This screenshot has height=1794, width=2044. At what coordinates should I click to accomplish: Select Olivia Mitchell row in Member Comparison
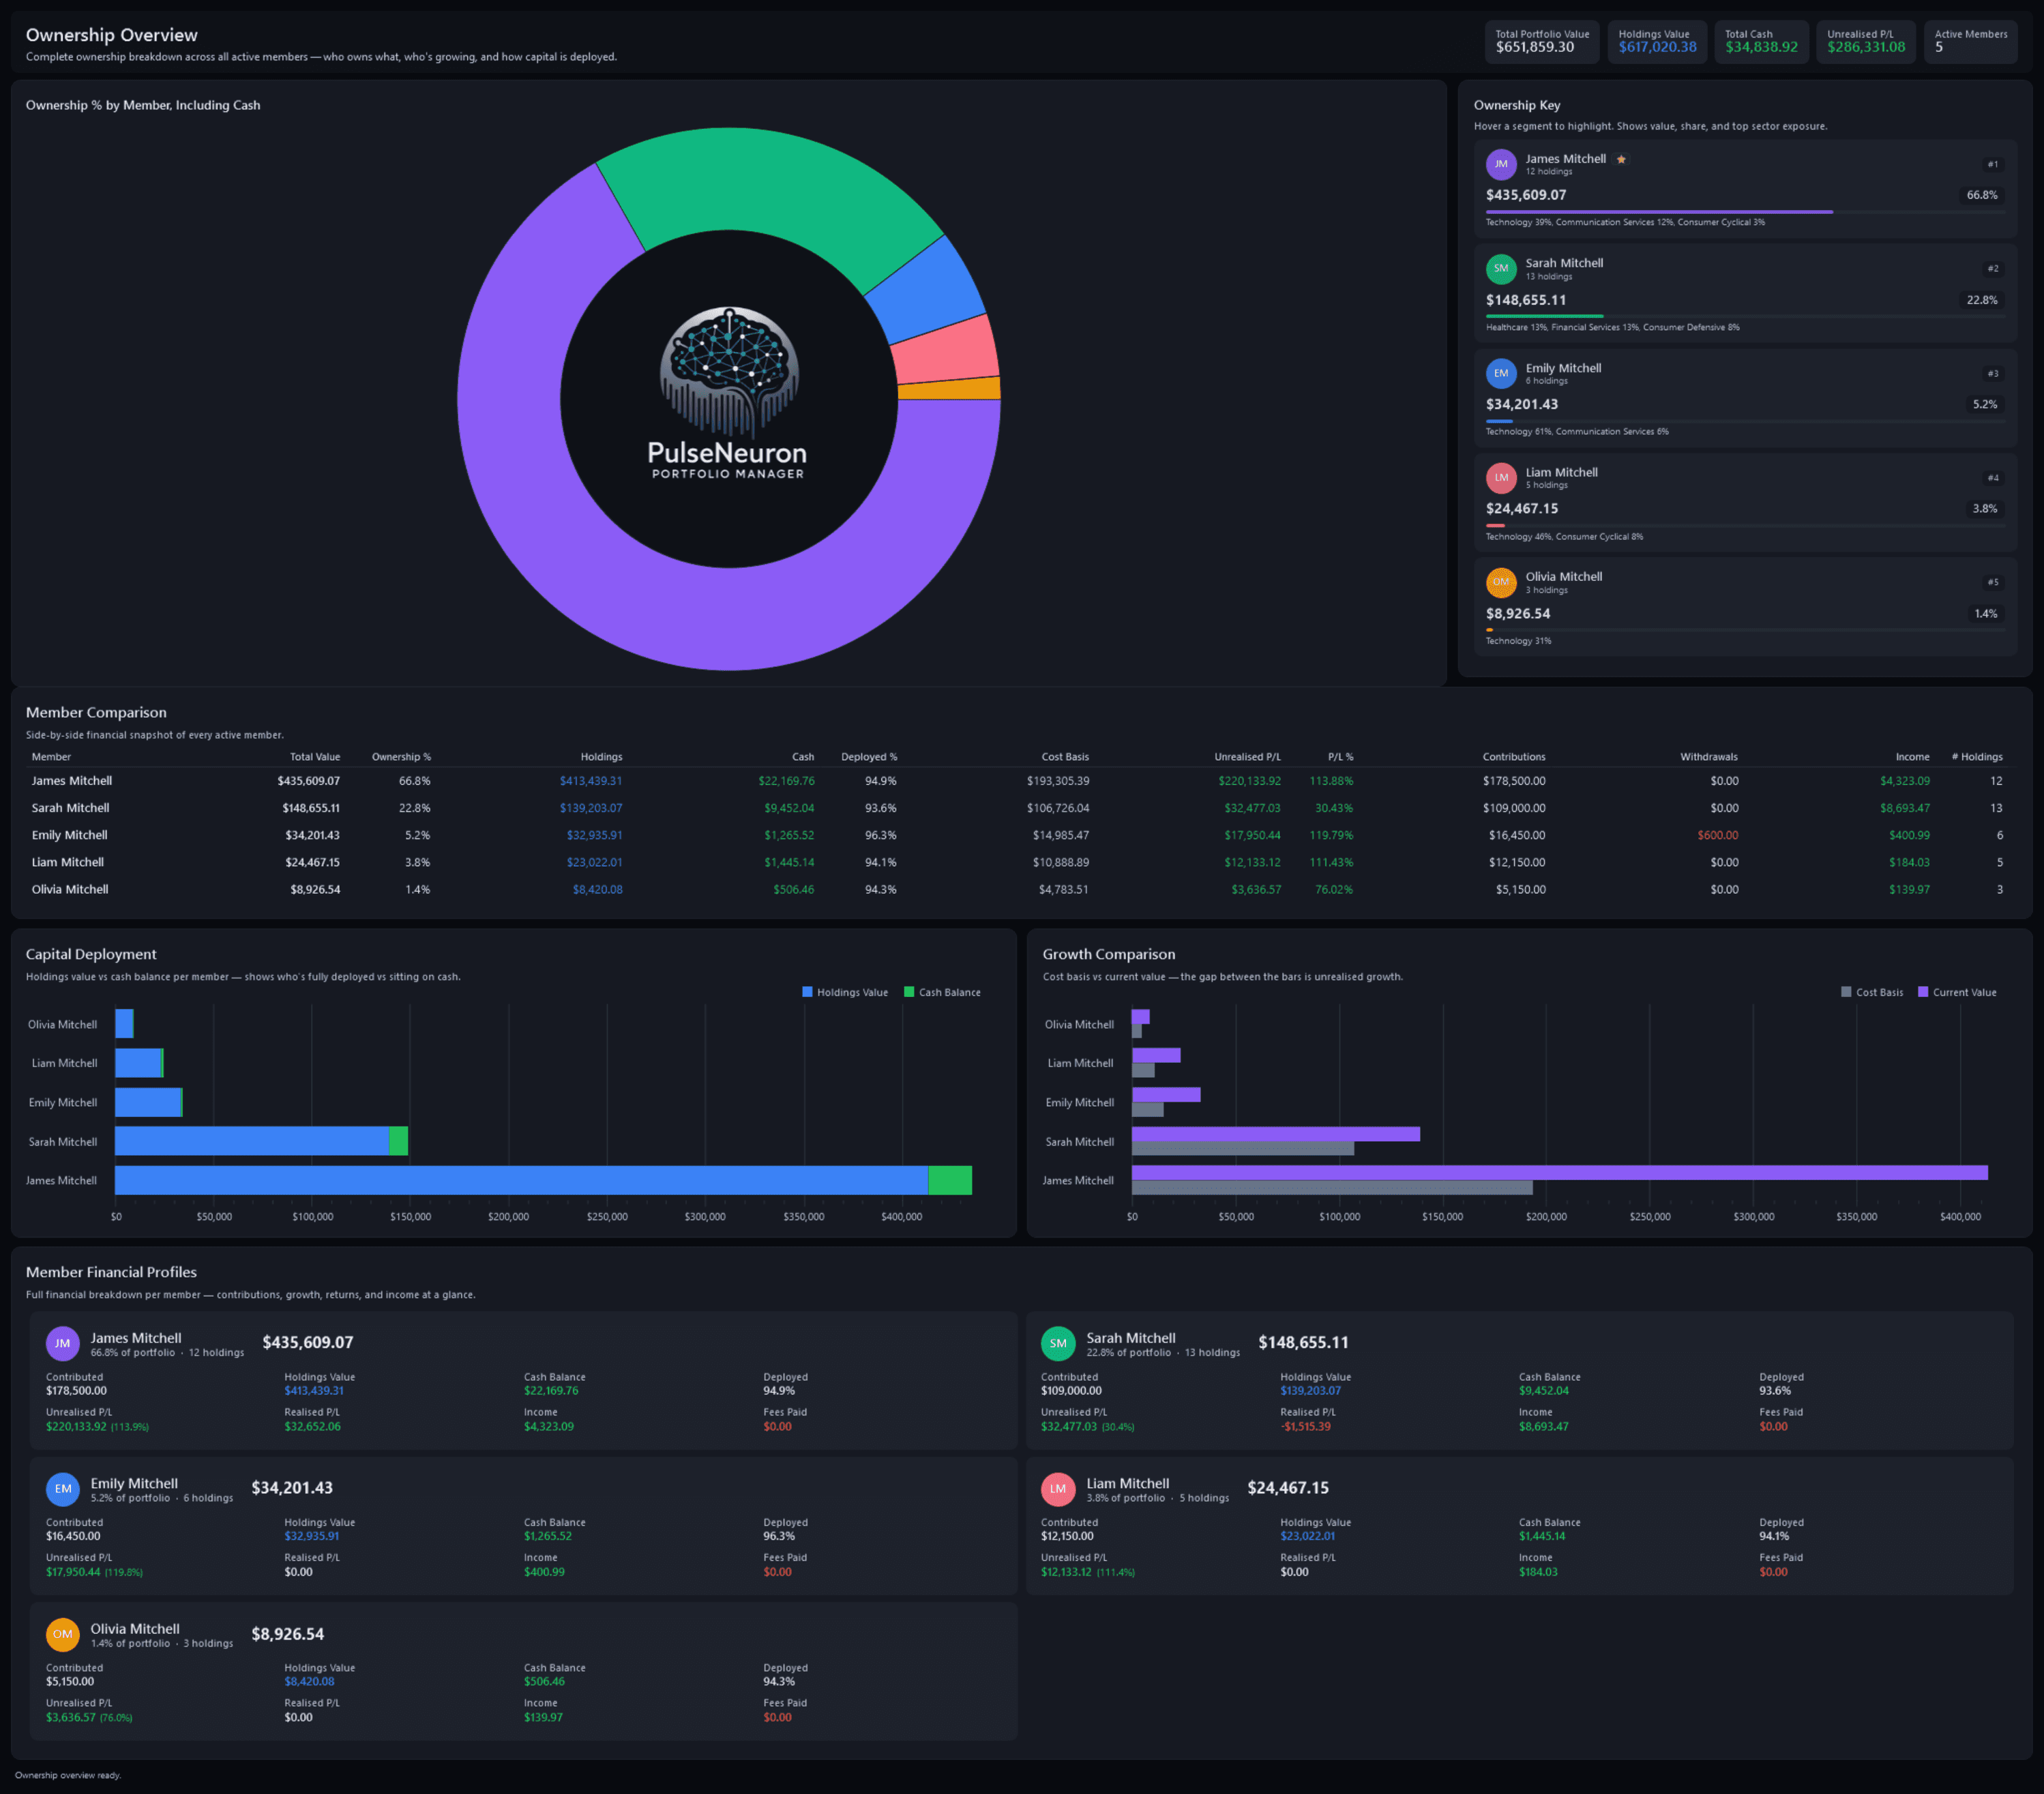click(x=1017, y=889)
